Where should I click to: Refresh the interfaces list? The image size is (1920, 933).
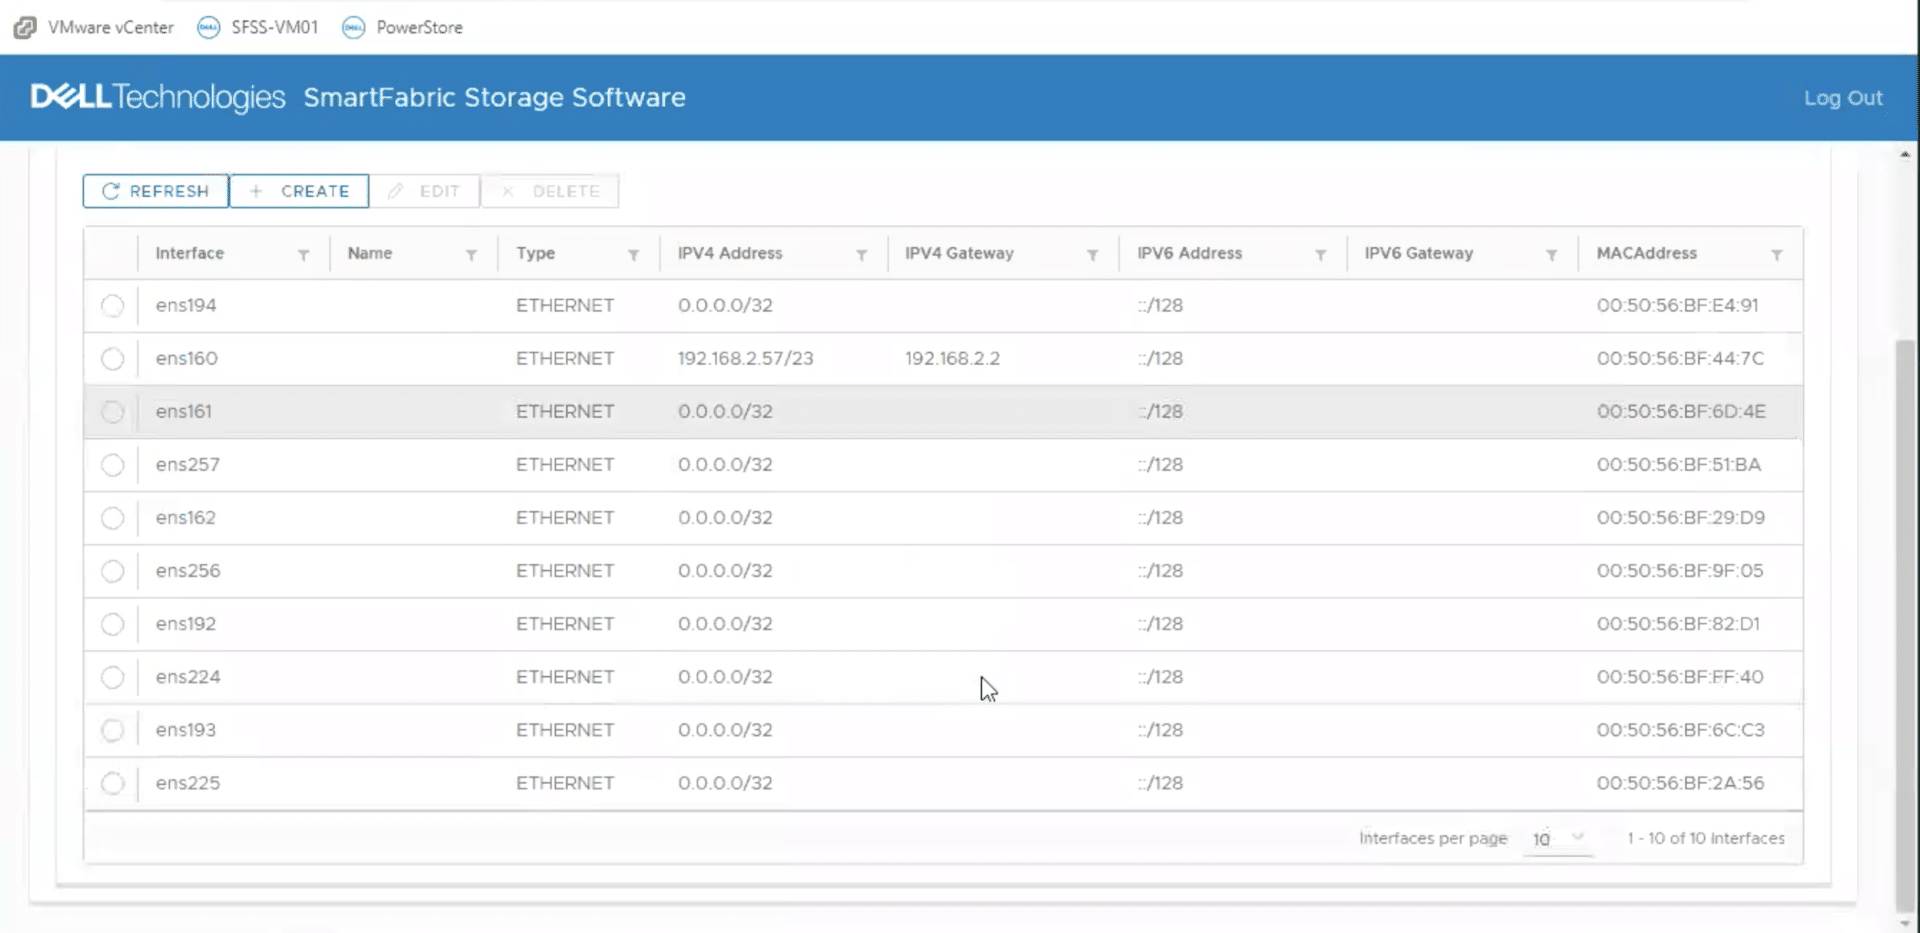(156, 191)
